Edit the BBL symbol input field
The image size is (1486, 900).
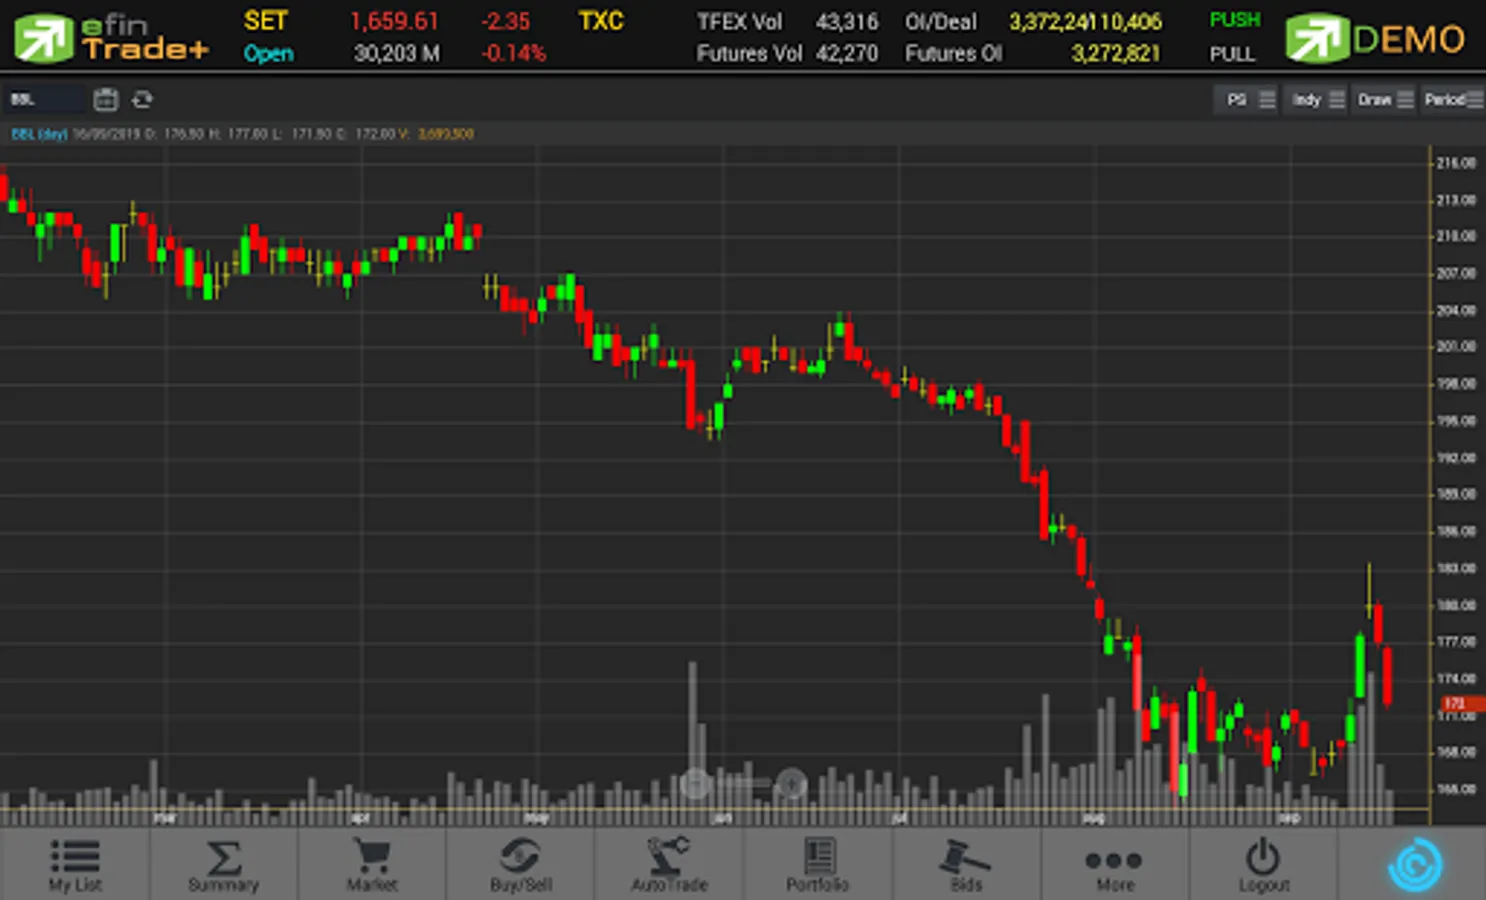[44, 99]
